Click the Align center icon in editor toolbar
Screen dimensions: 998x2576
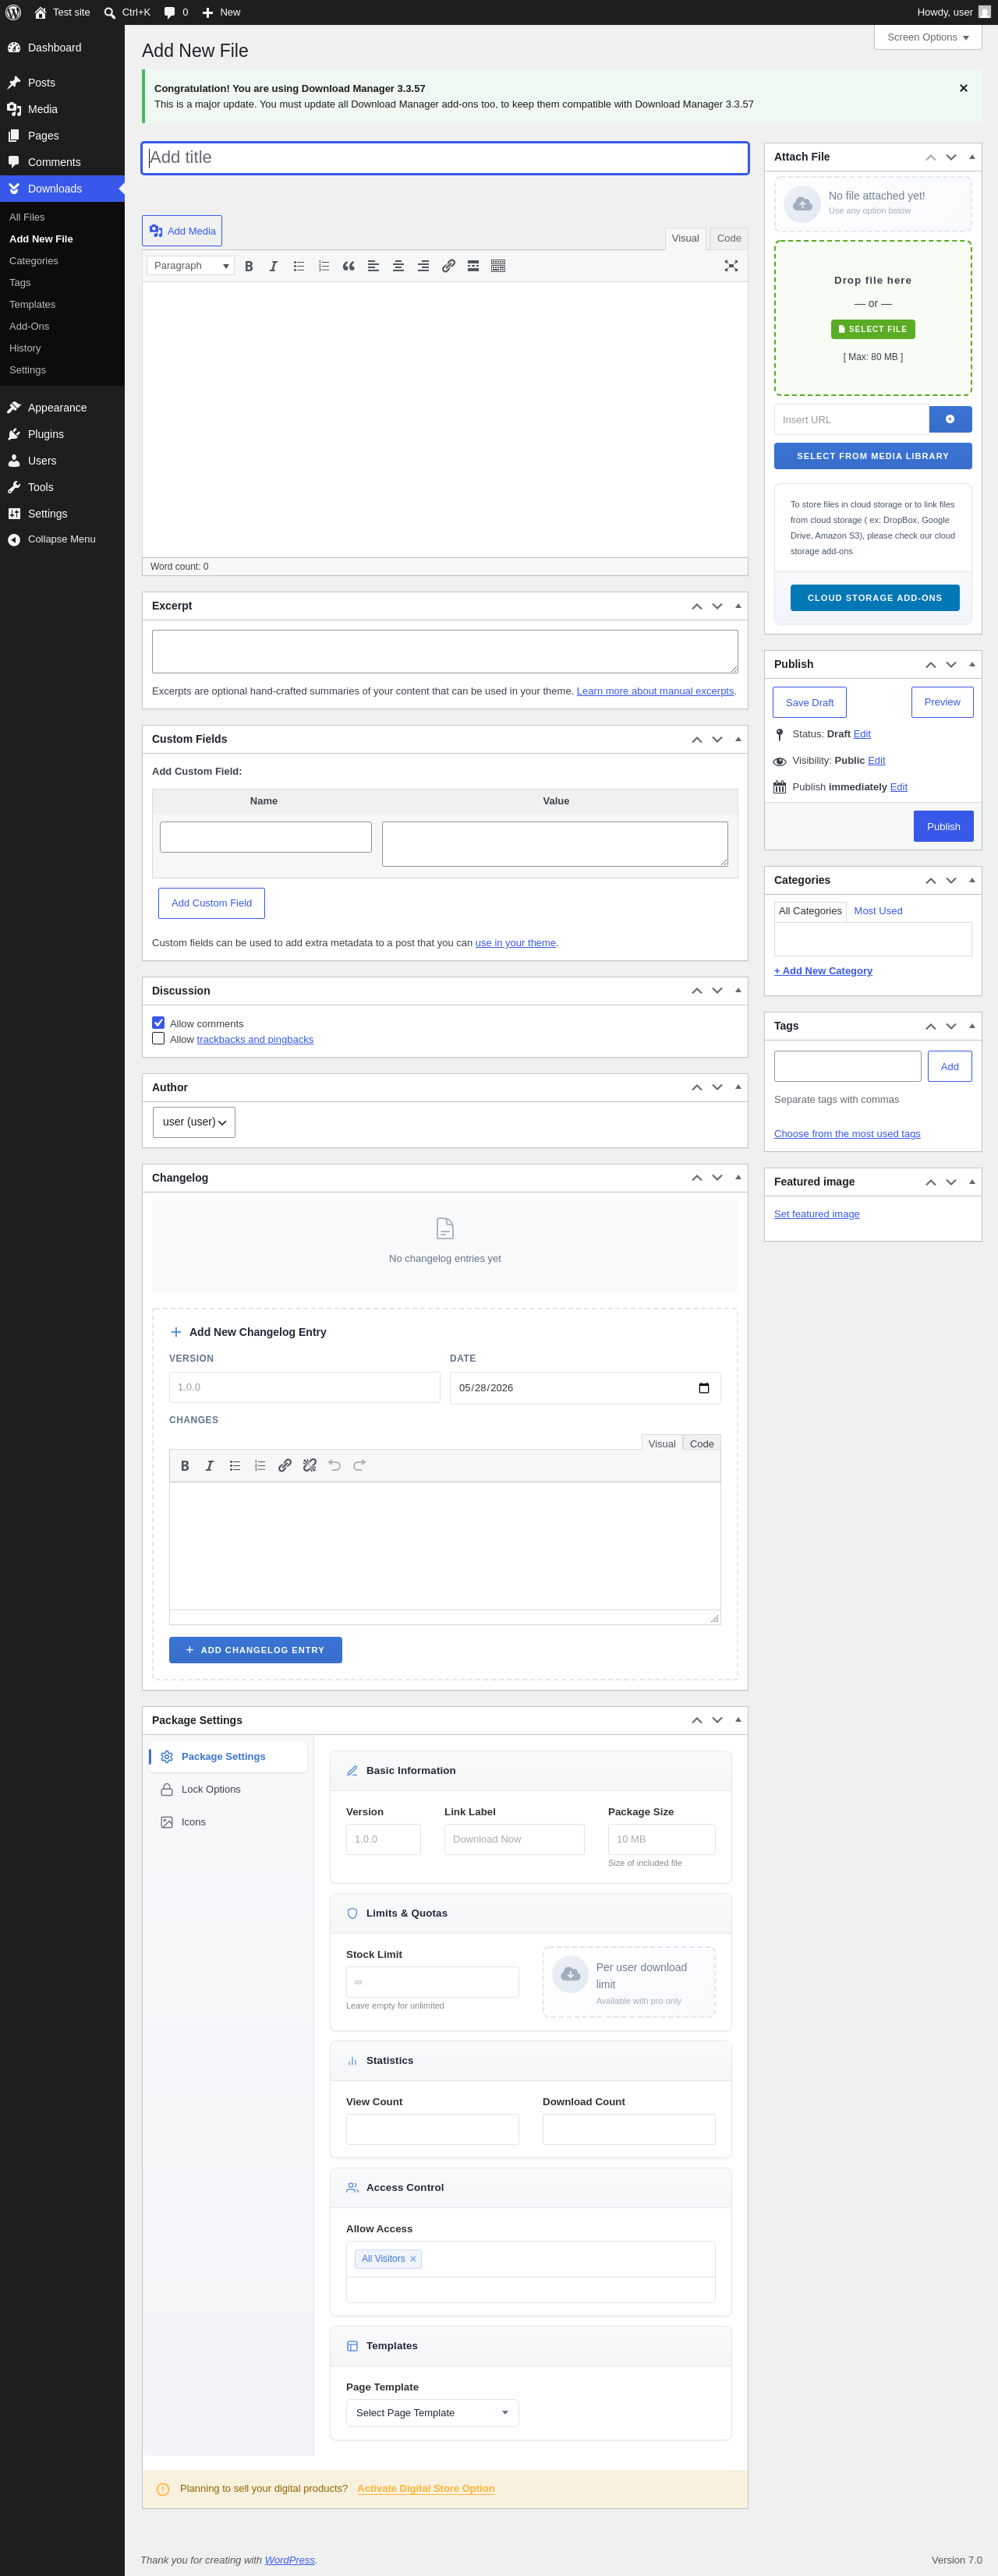pos(398,266)
